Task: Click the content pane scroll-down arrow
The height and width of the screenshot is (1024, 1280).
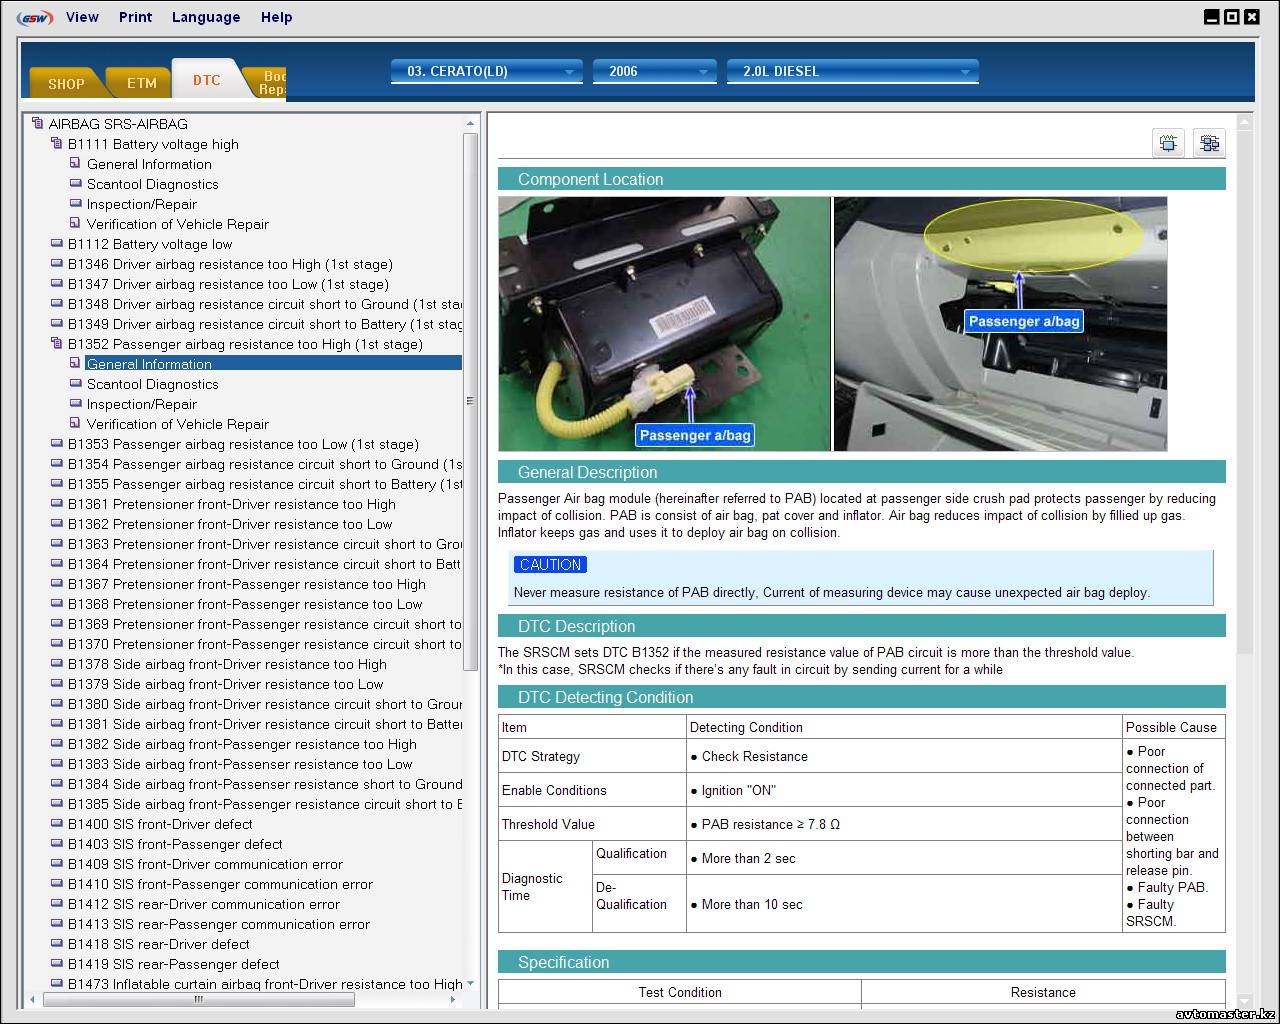Action: click(1244, 1001)
